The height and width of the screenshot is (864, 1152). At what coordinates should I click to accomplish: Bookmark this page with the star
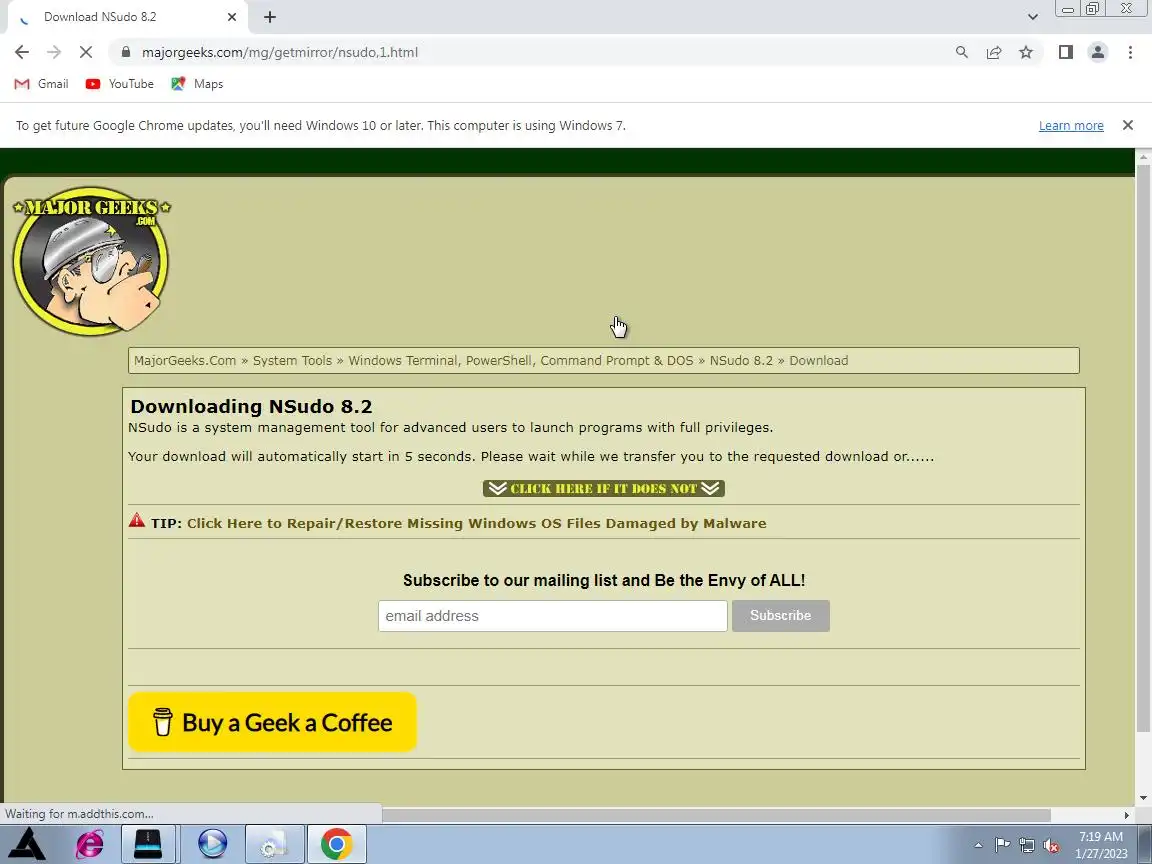1026,52
